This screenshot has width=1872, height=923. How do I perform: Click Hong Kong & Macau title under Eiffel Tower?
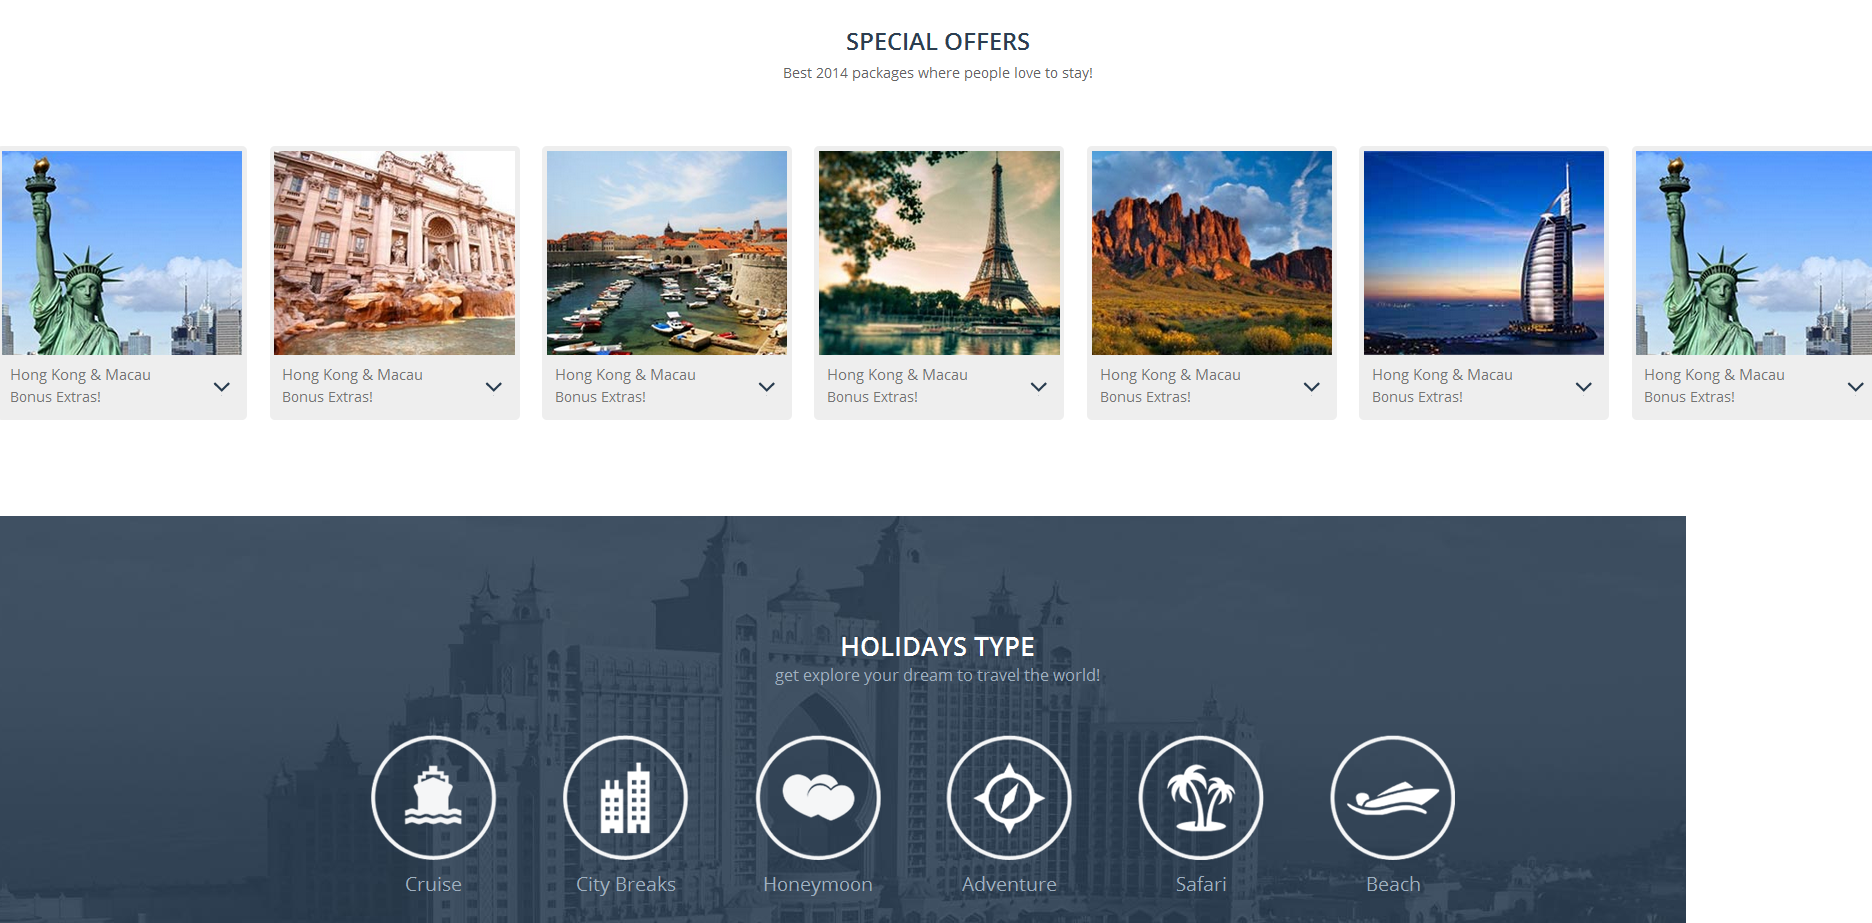[x=897, y=375]
